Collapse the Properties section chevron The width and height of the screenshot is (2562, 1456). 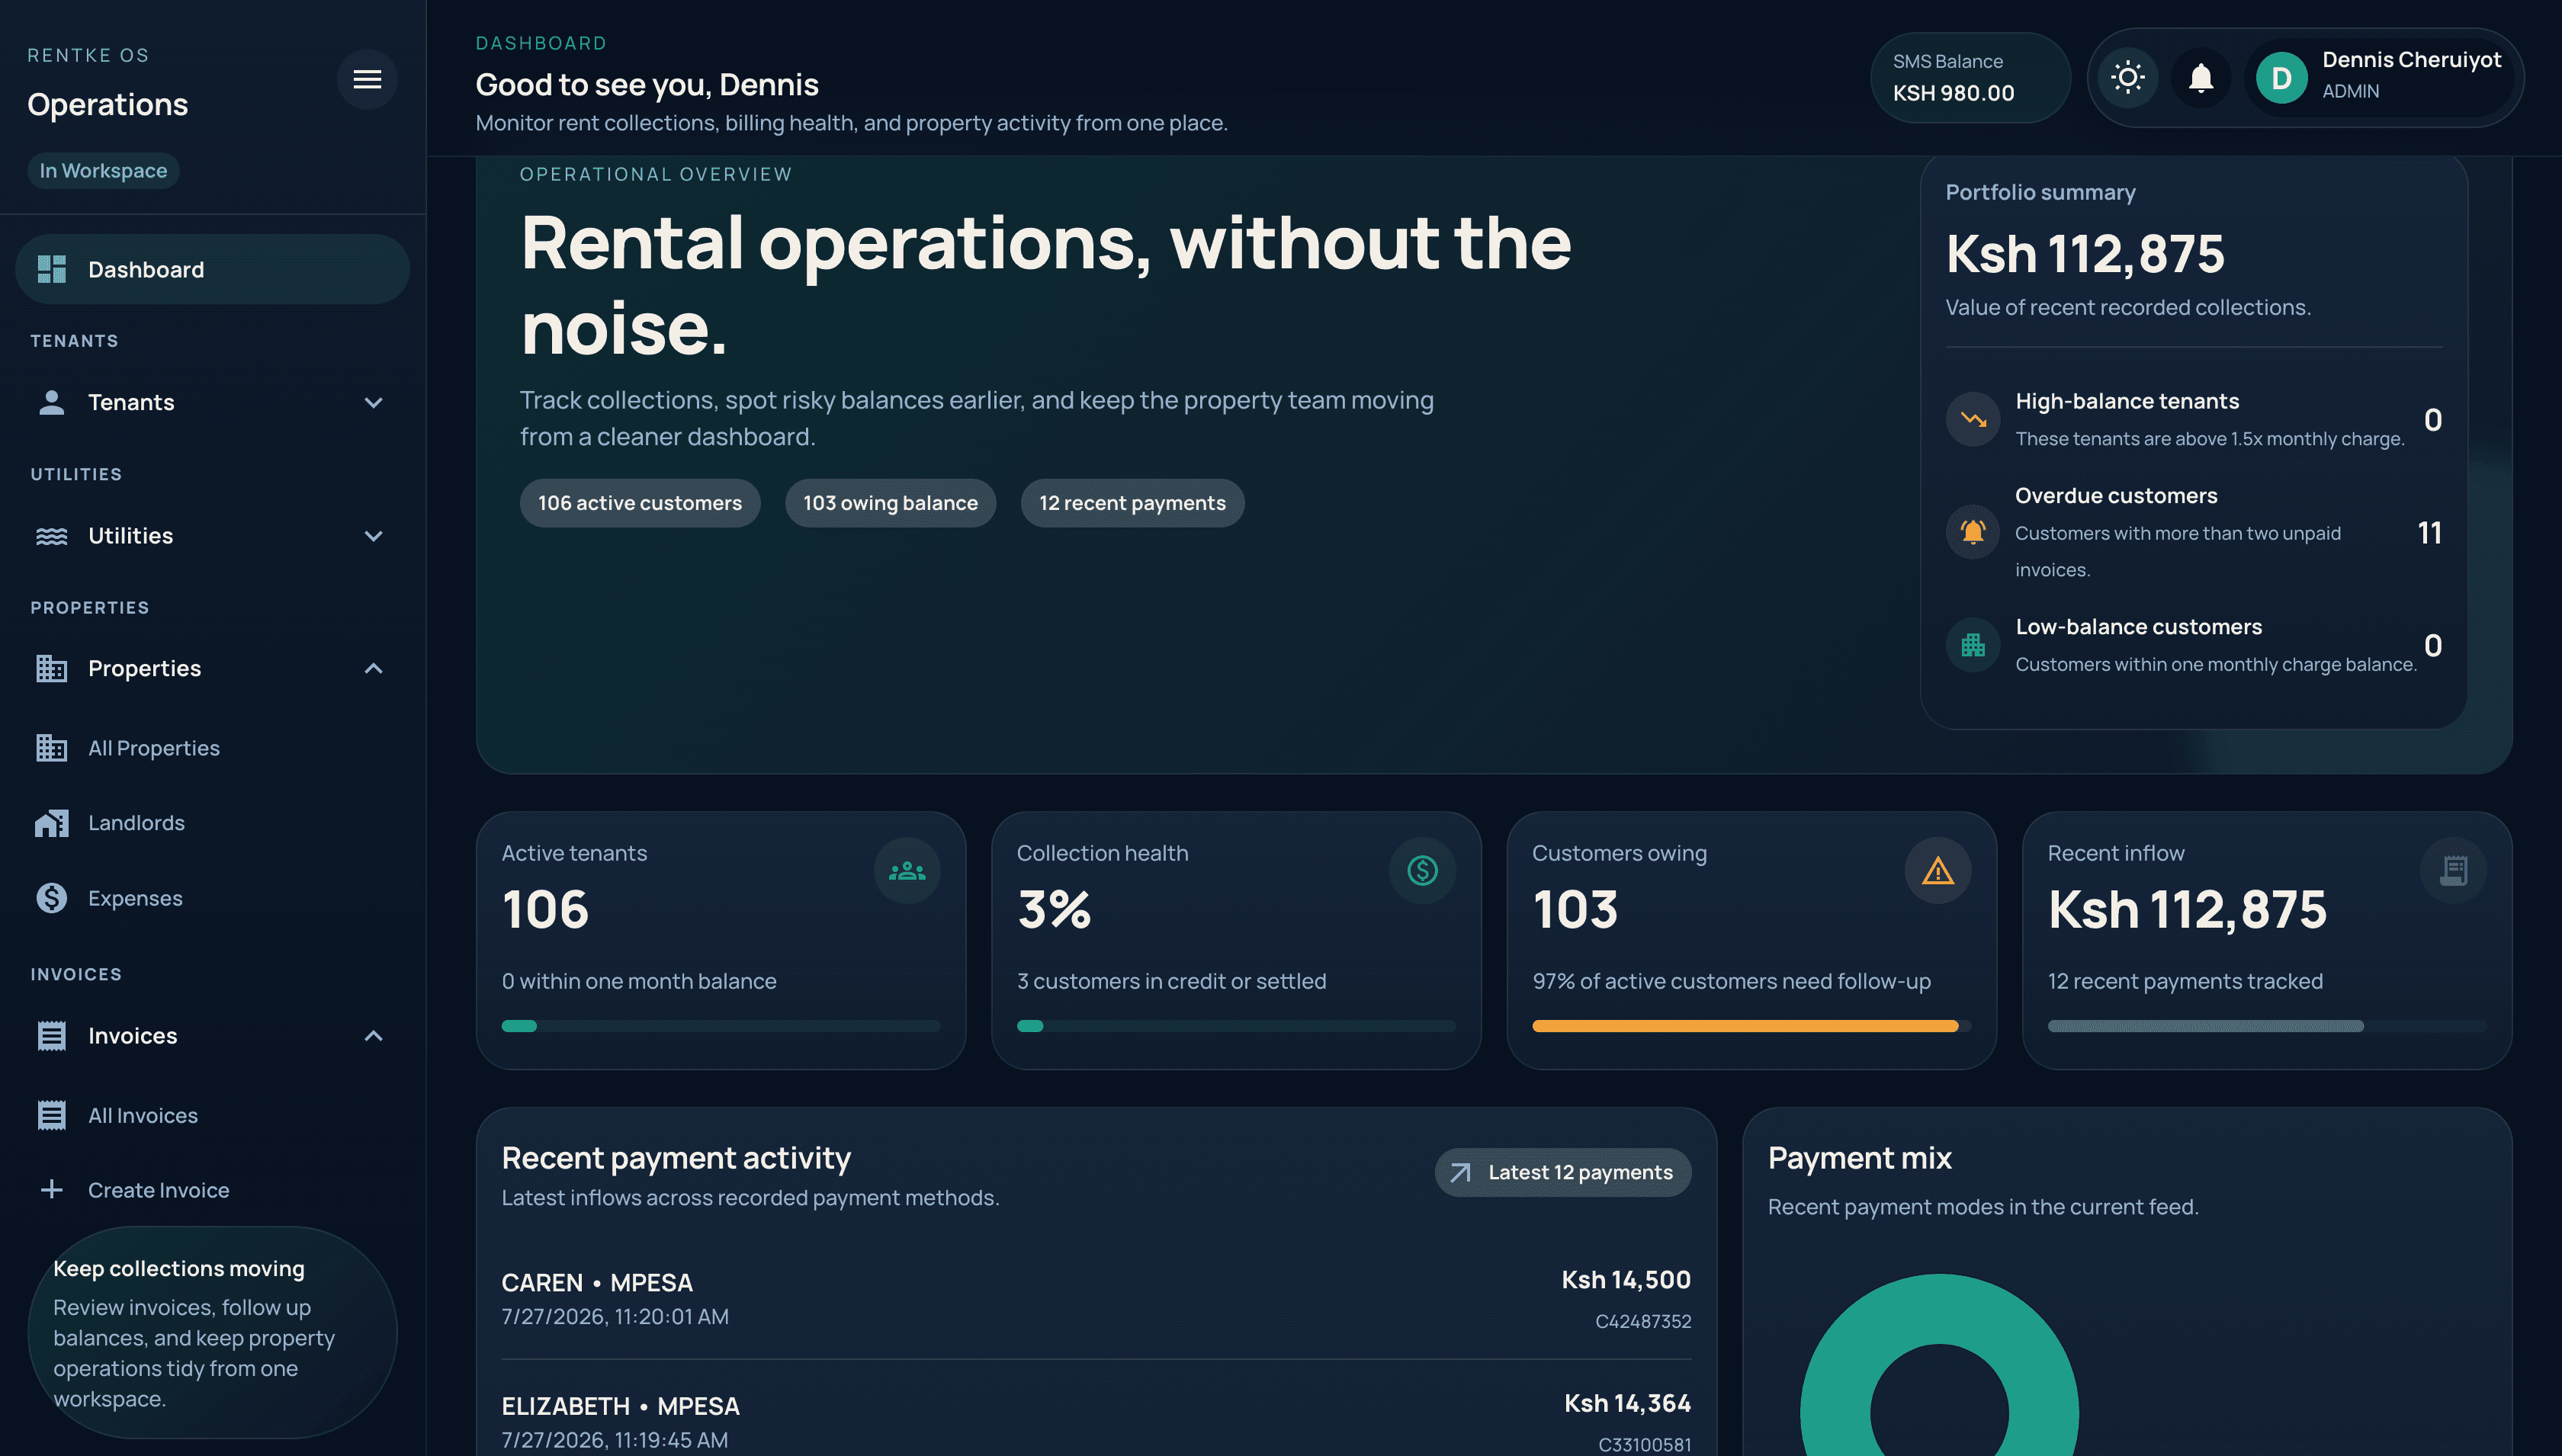[x=373, y=668]
